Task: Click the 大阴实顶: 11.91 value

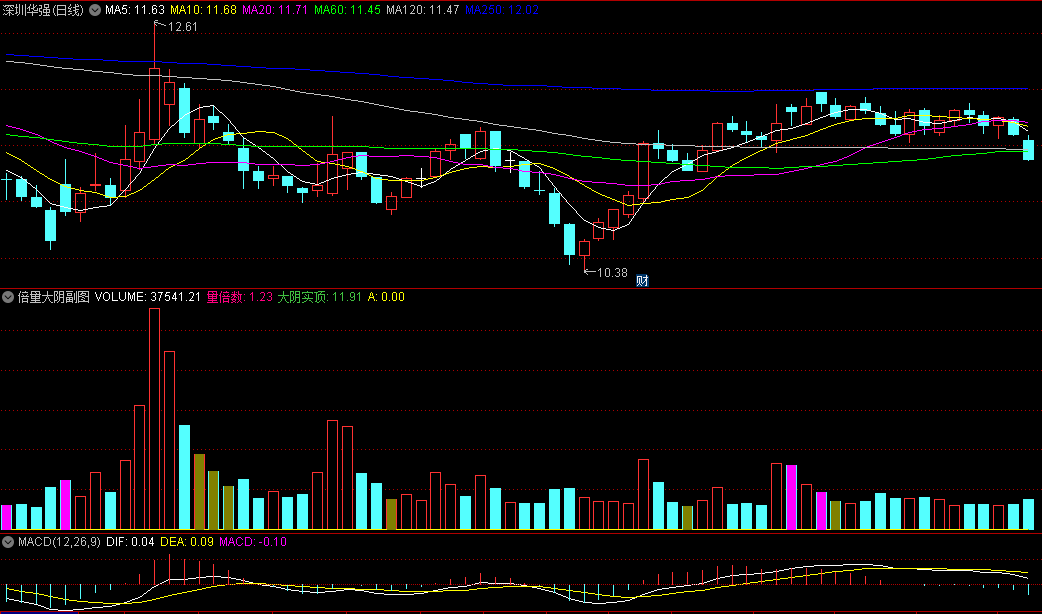Action: (319, 297)
